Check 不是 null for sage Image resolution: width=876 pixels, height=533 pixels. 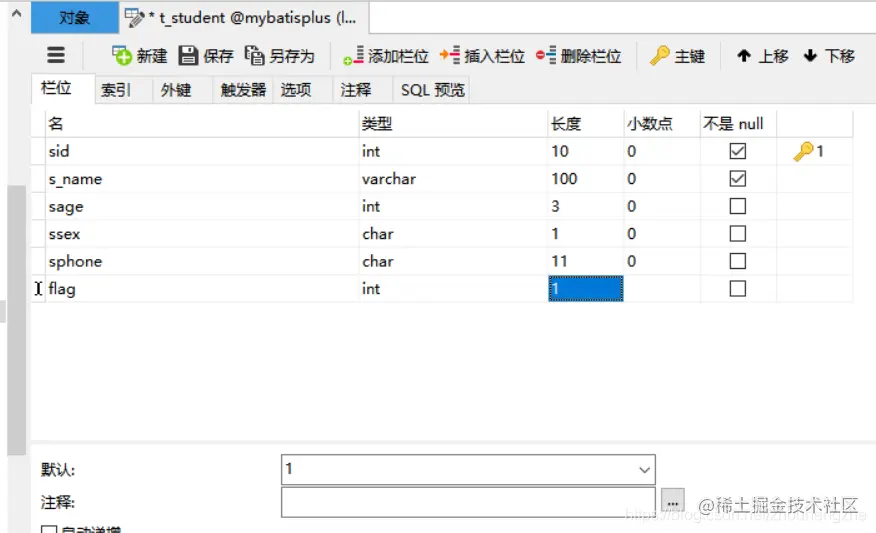coord(737,206)
